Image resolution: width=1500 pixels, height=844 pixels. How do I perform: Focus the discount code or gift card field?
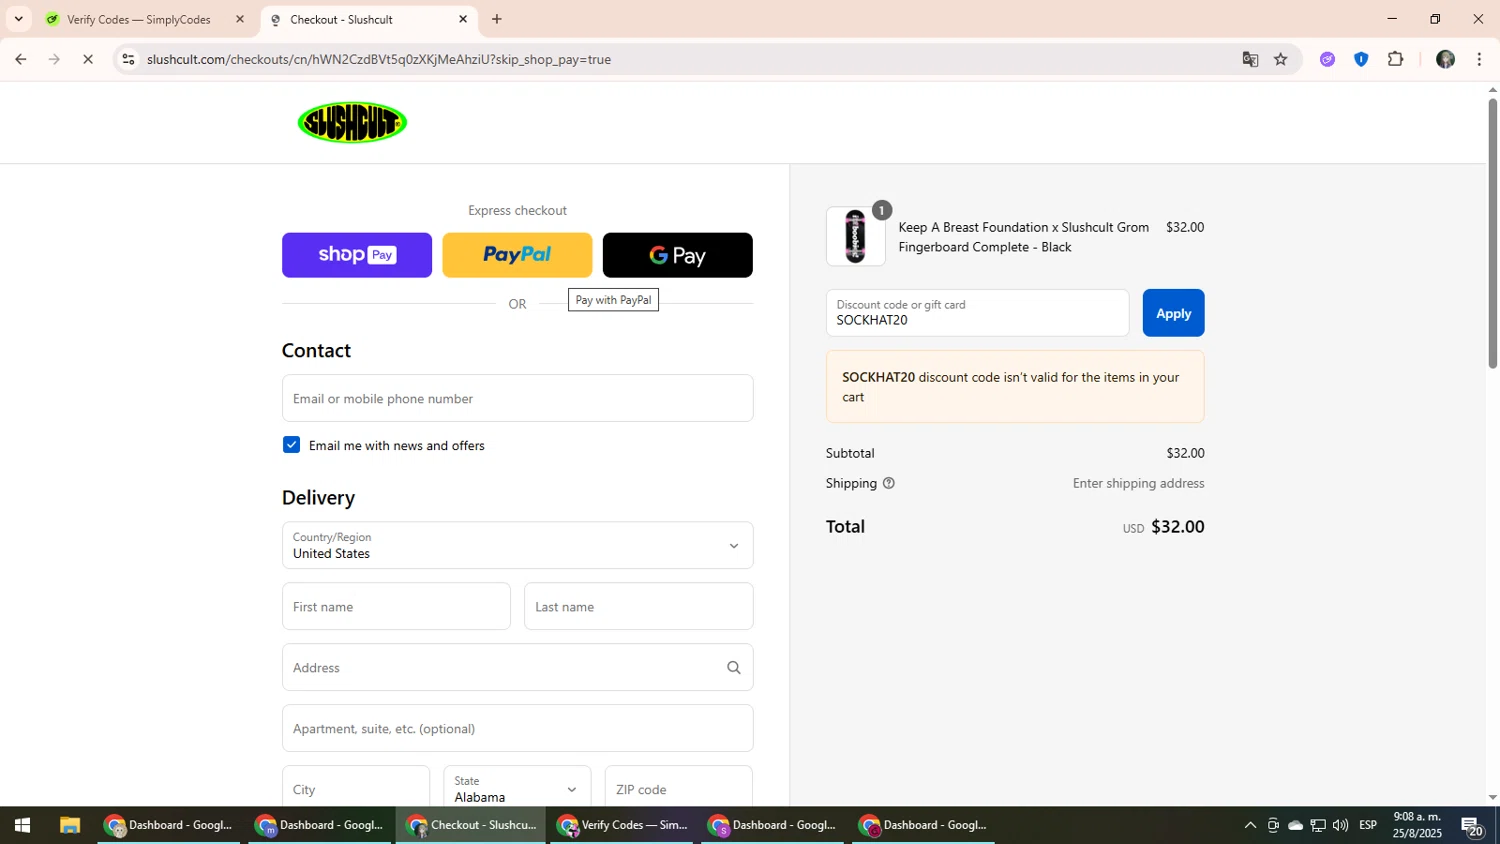(x=977, y=313)
